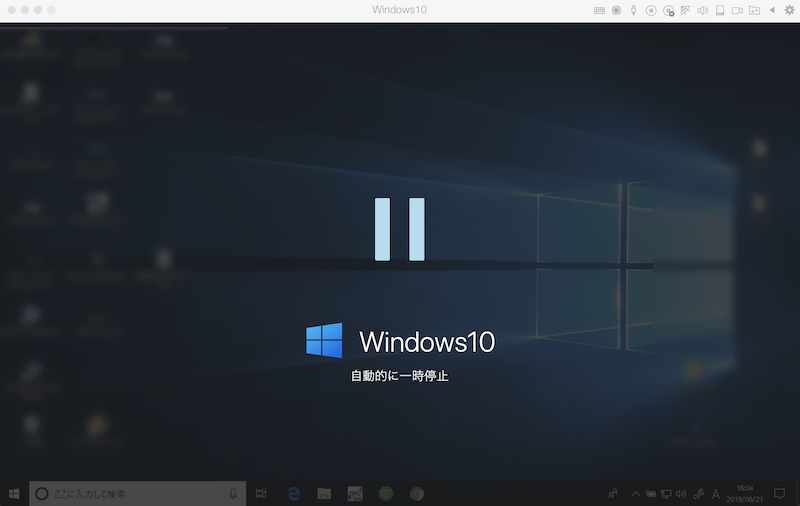
Task: Click the CPU chip icon in title bar
Action: pyautogui.click(x=616, y=10)
